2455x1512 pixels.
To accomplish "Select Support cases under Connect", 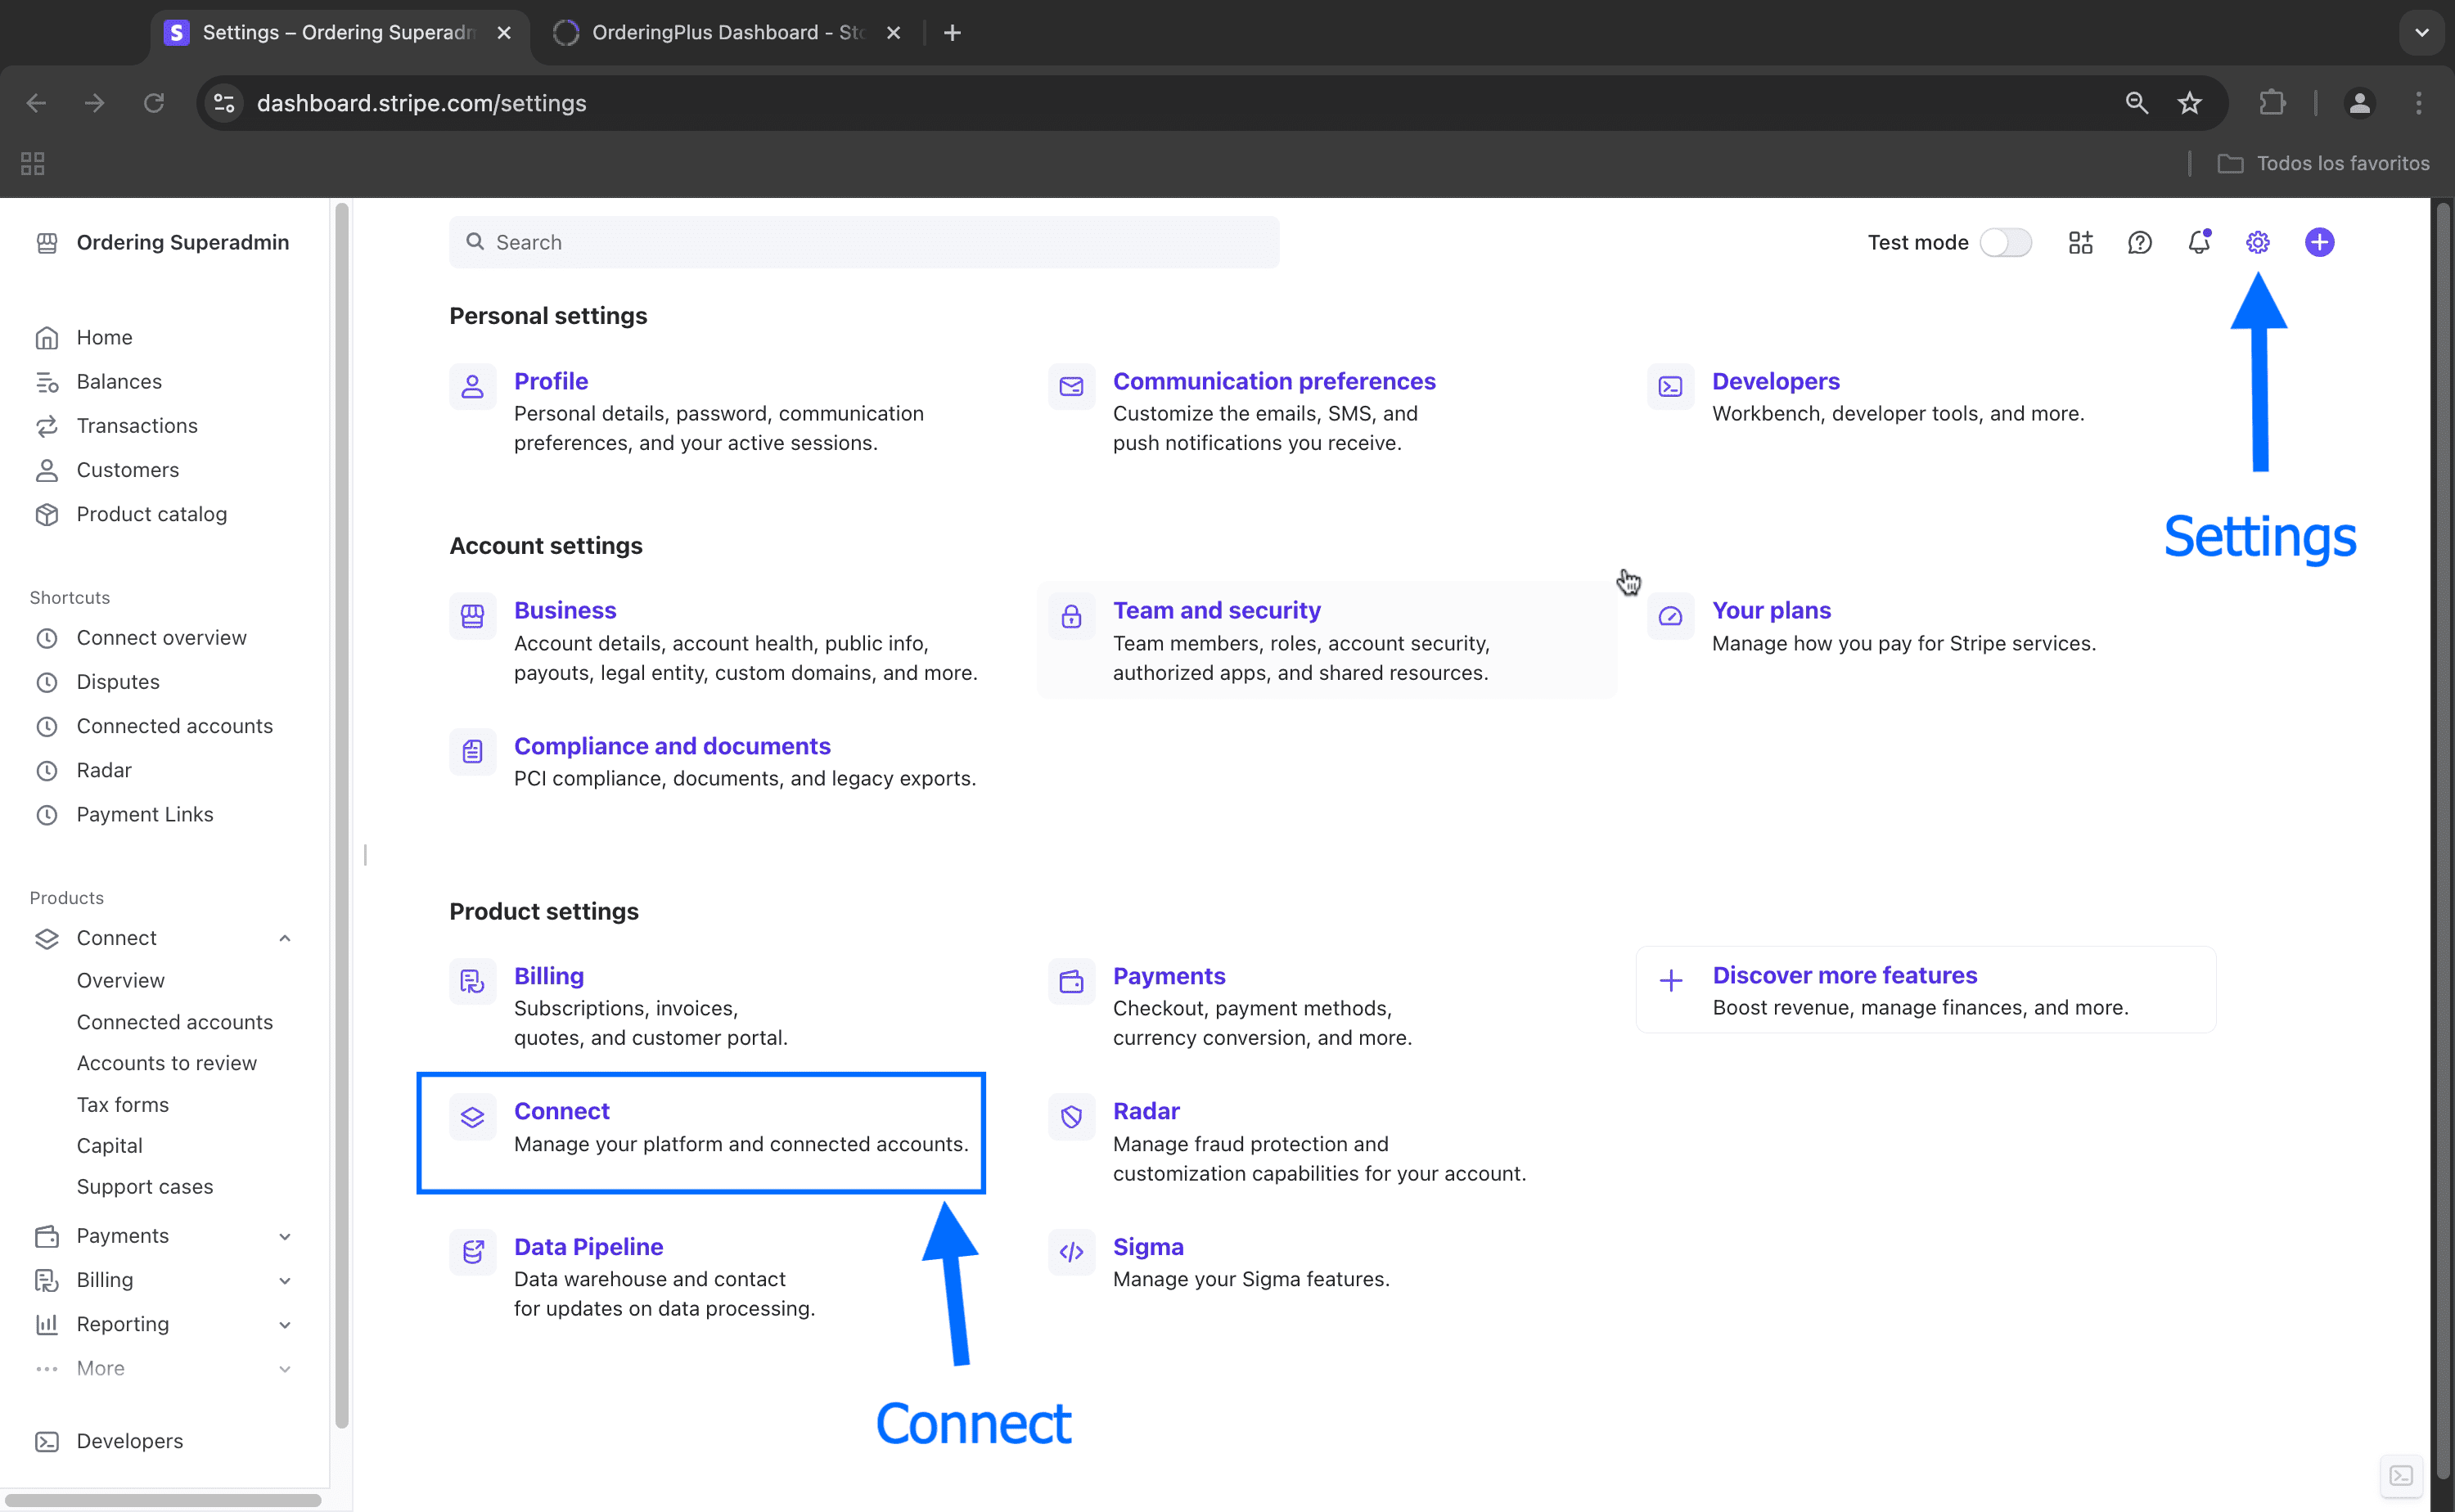I will (145, 1187).
